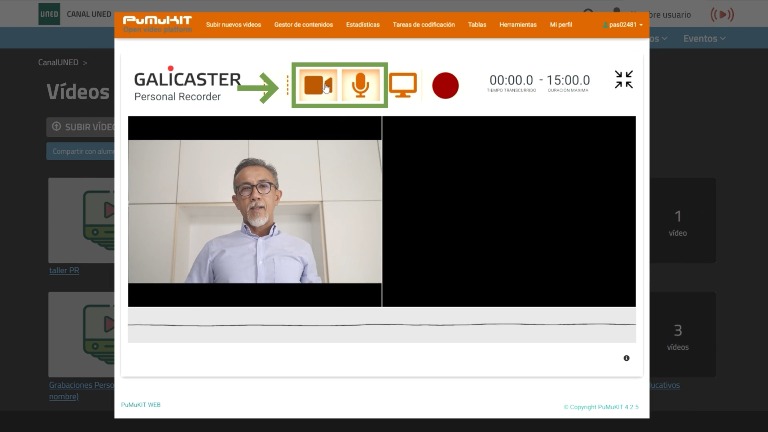Open Tablas menu
The image size is (768, 432).
point(477,24)
